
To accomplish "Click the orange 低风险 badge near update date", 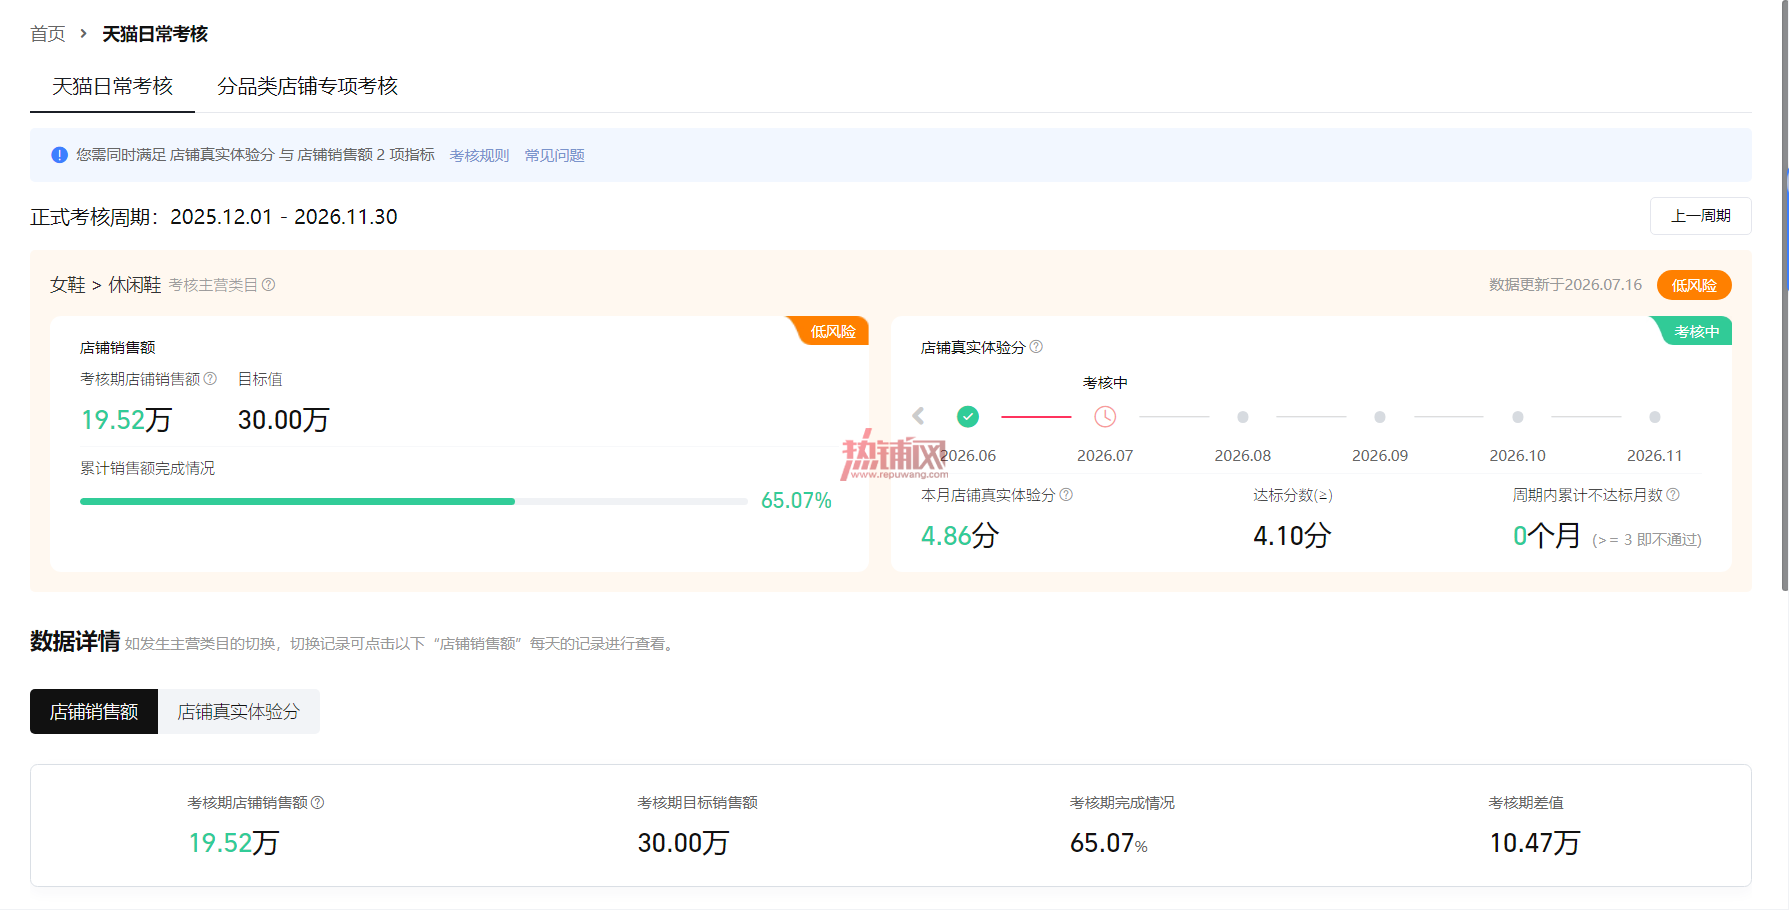I will point(1694,285).
